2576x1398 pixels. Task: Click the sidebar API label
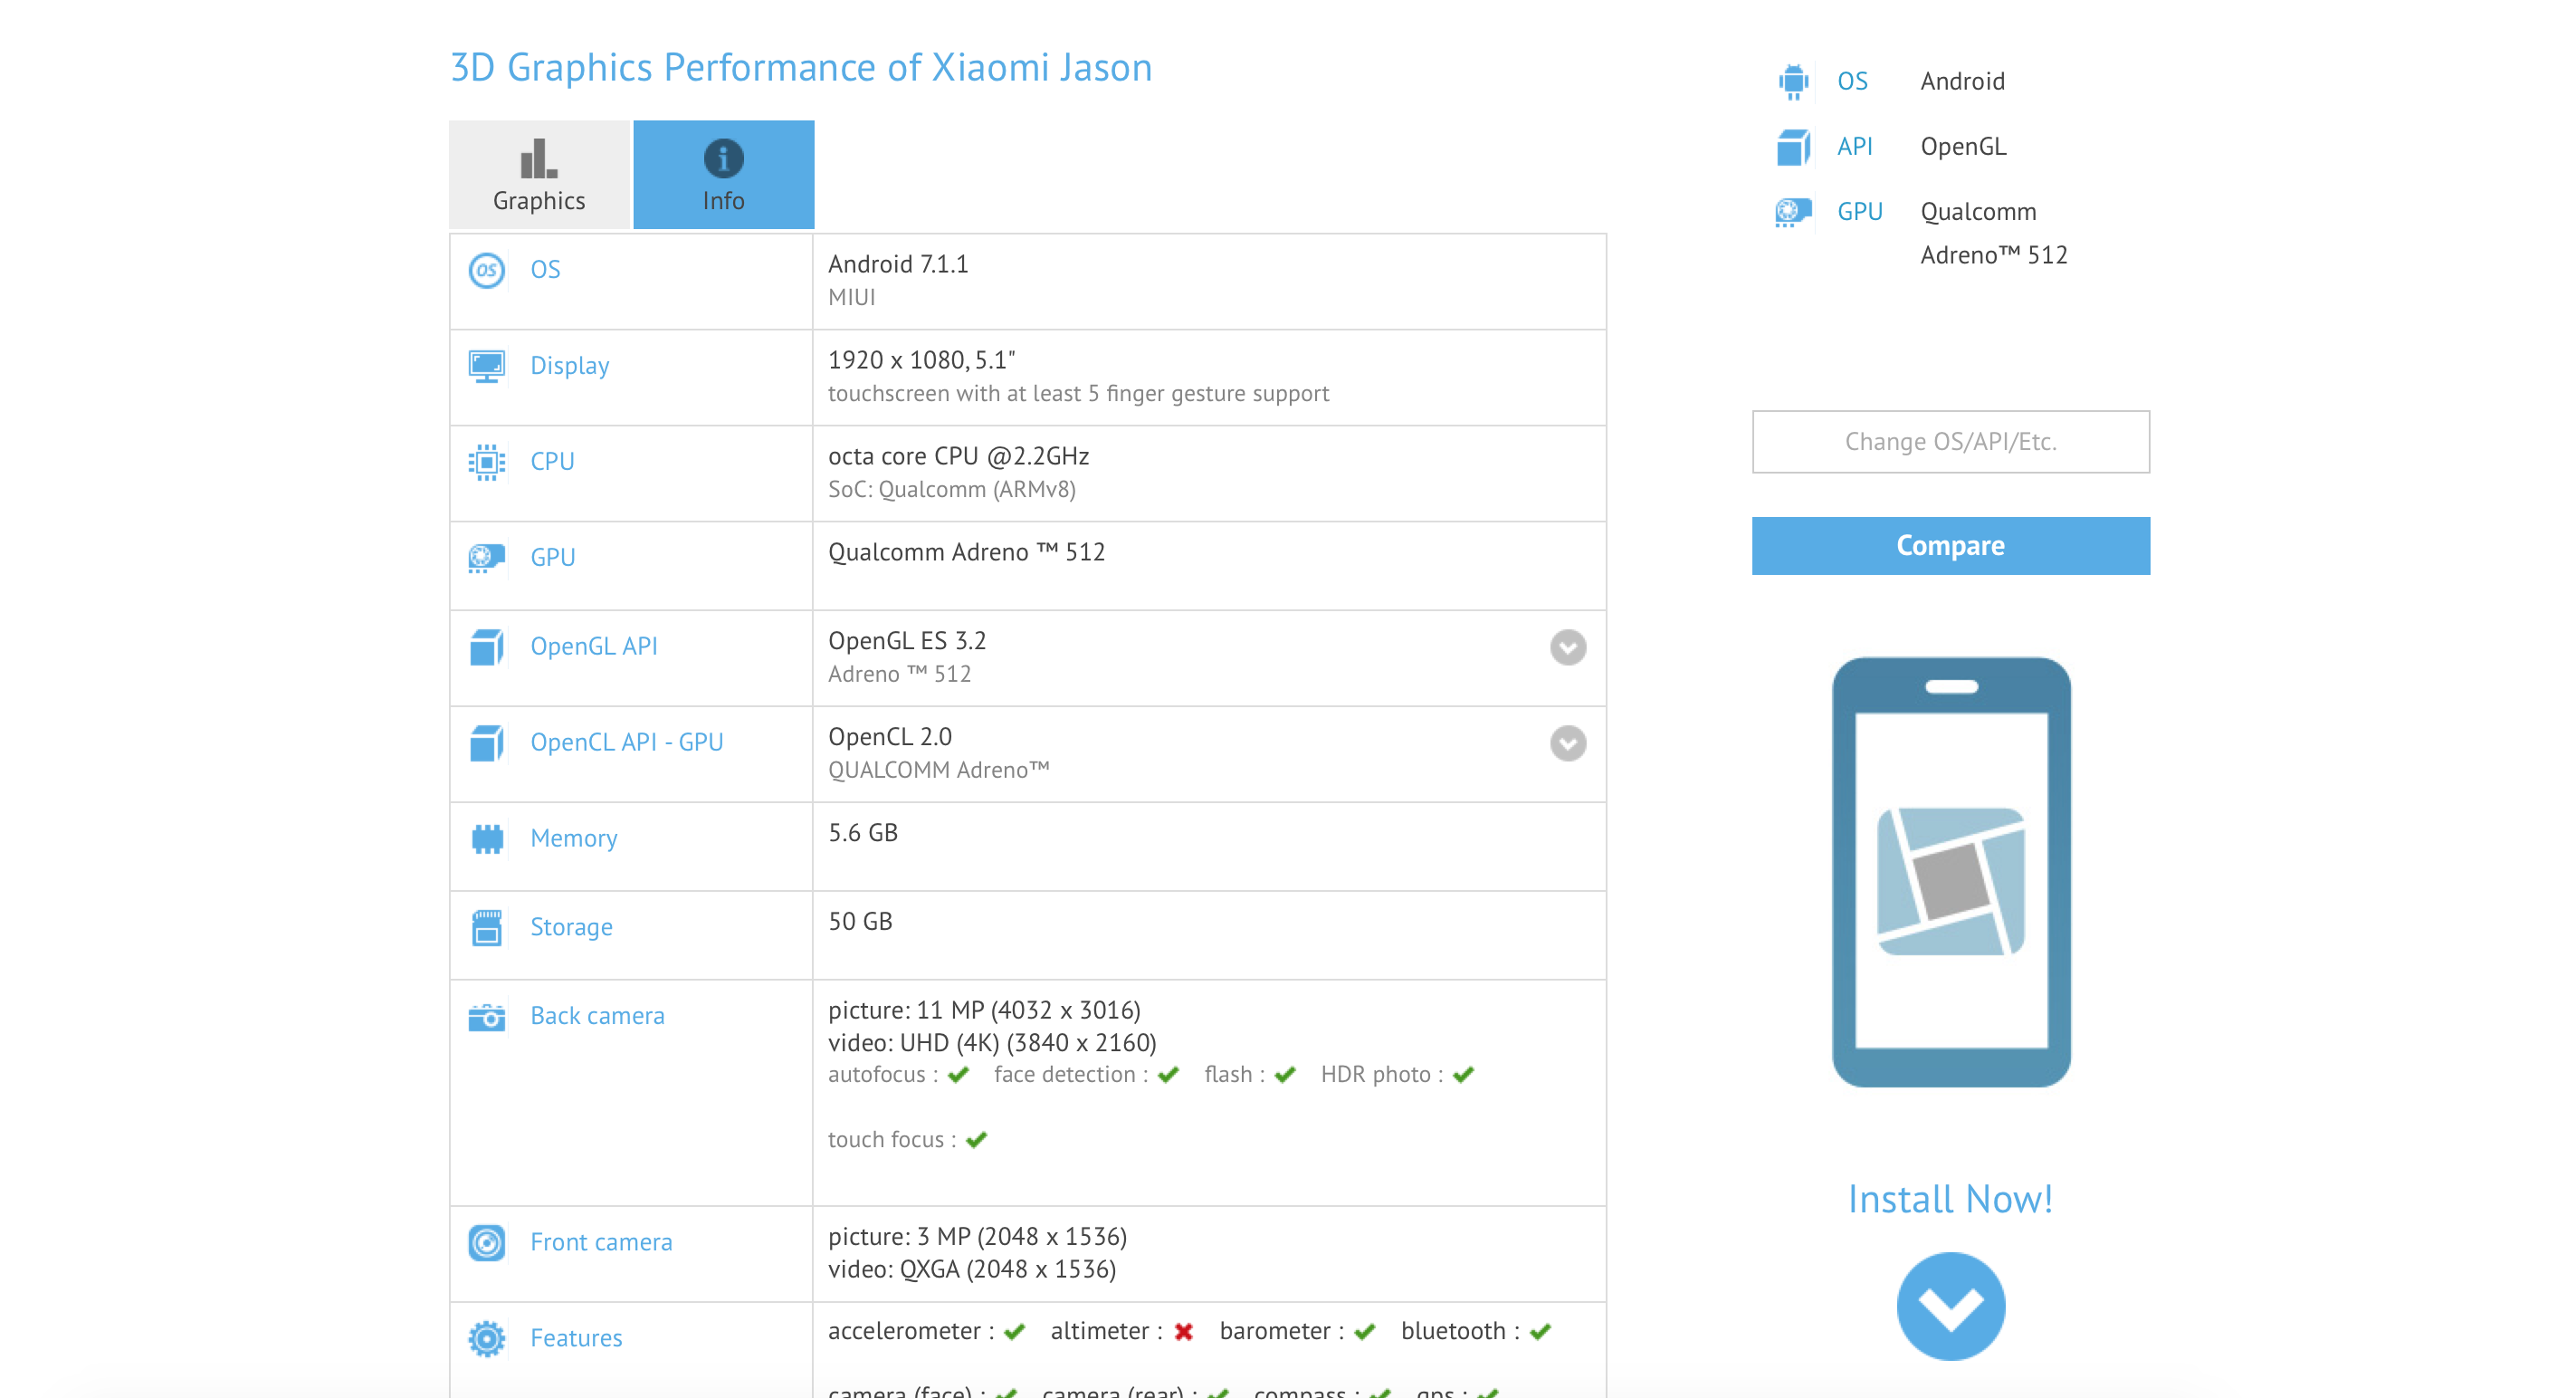tap(1854, 147)
